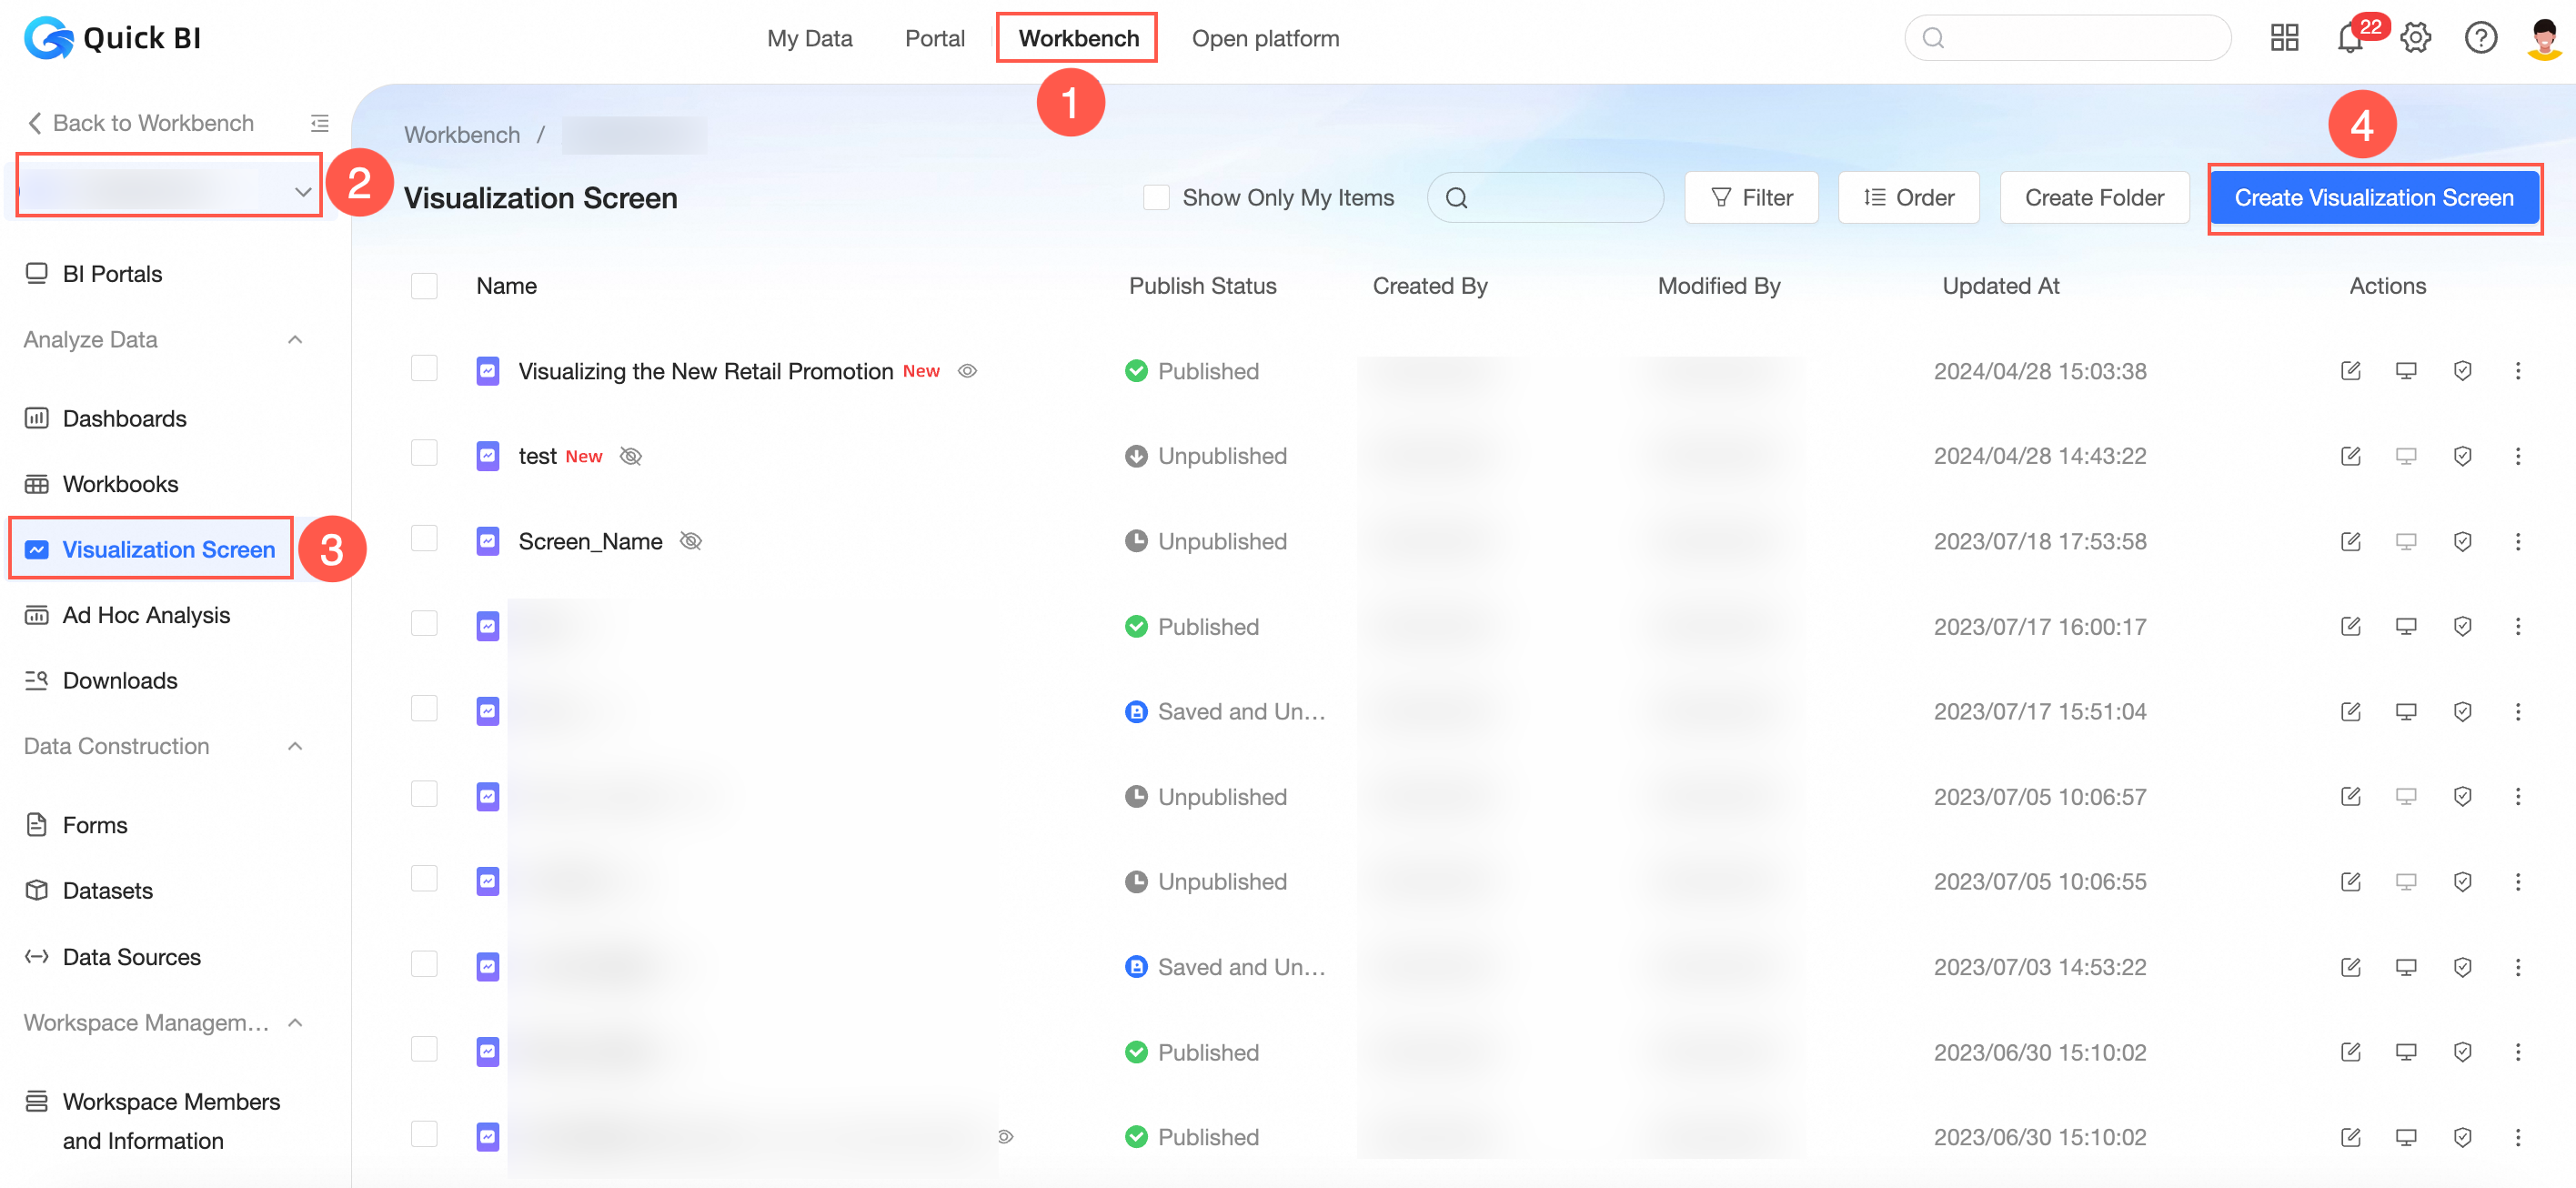The height and width of the screenshot is (1188, 2576).
Task: Open the apps grid icon
Action: click(2284, 39)
